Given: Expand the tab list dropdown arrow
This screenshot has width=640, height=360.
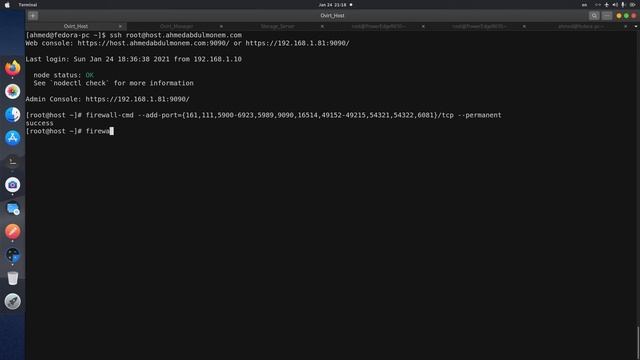Looking at the screenshot, I should pos(636,26).
